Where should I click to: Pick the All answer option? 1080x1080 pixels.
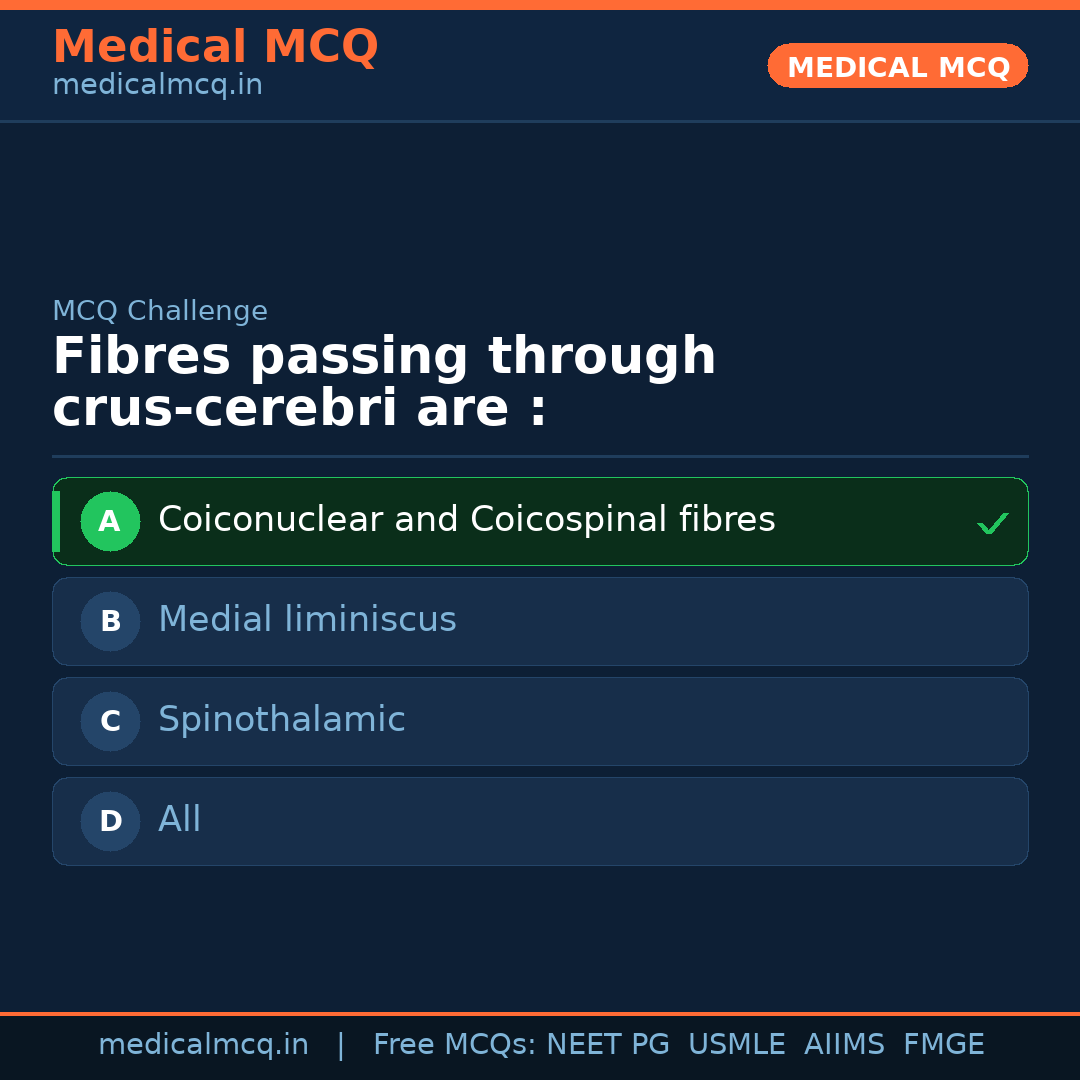(180, 820)
